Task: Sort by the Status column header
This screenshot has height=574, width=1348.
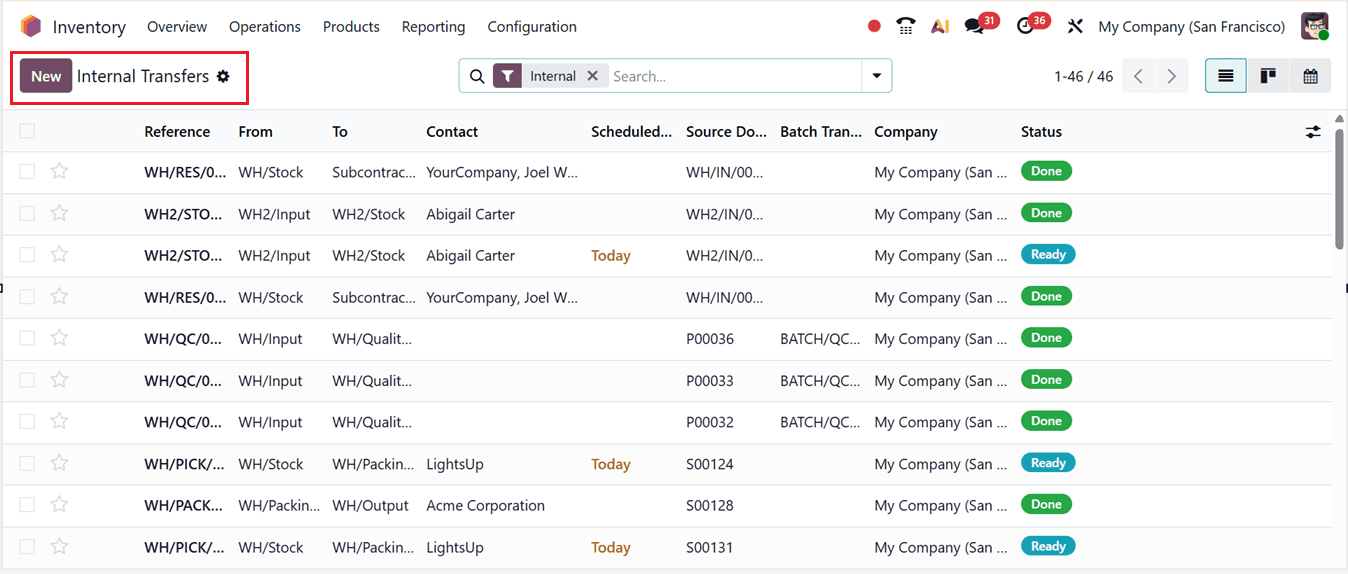Action: coord(1041,132)
